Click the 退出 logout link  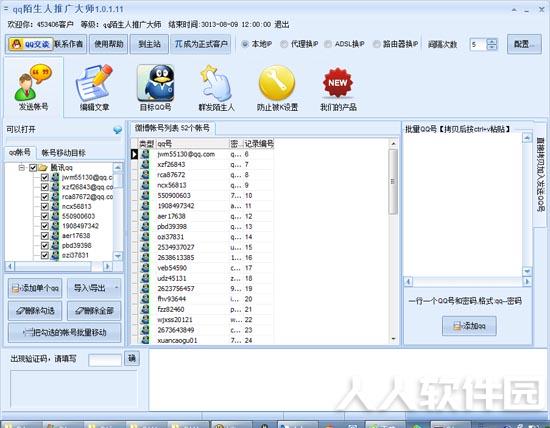[x=281, y=25]
